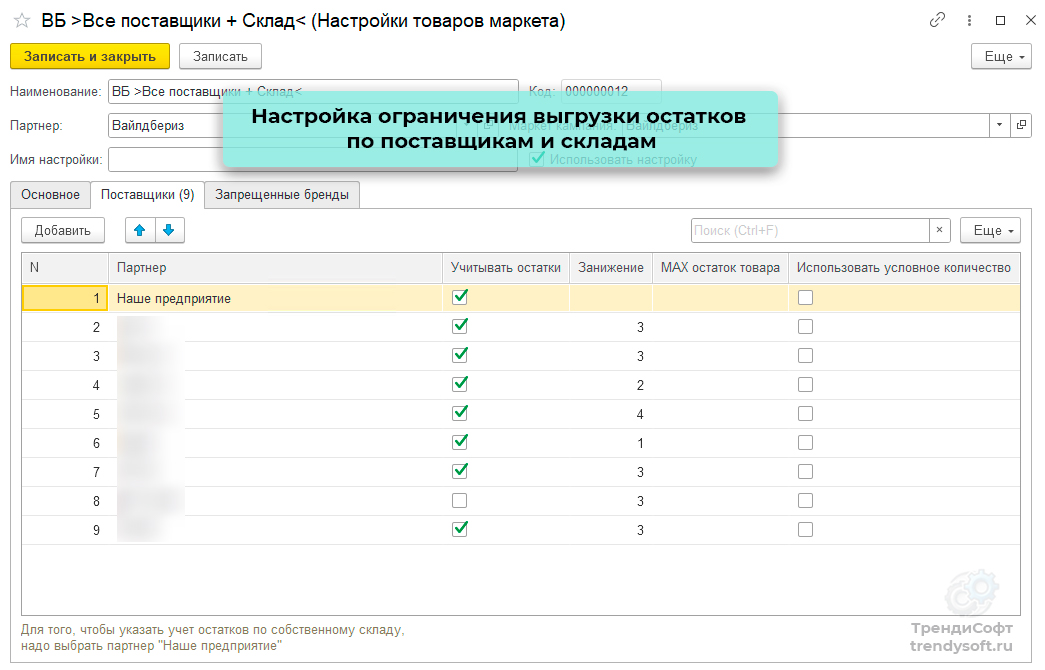Select Занижение value 3 in row 3
Screen dimensions: 1045x670
611,356
